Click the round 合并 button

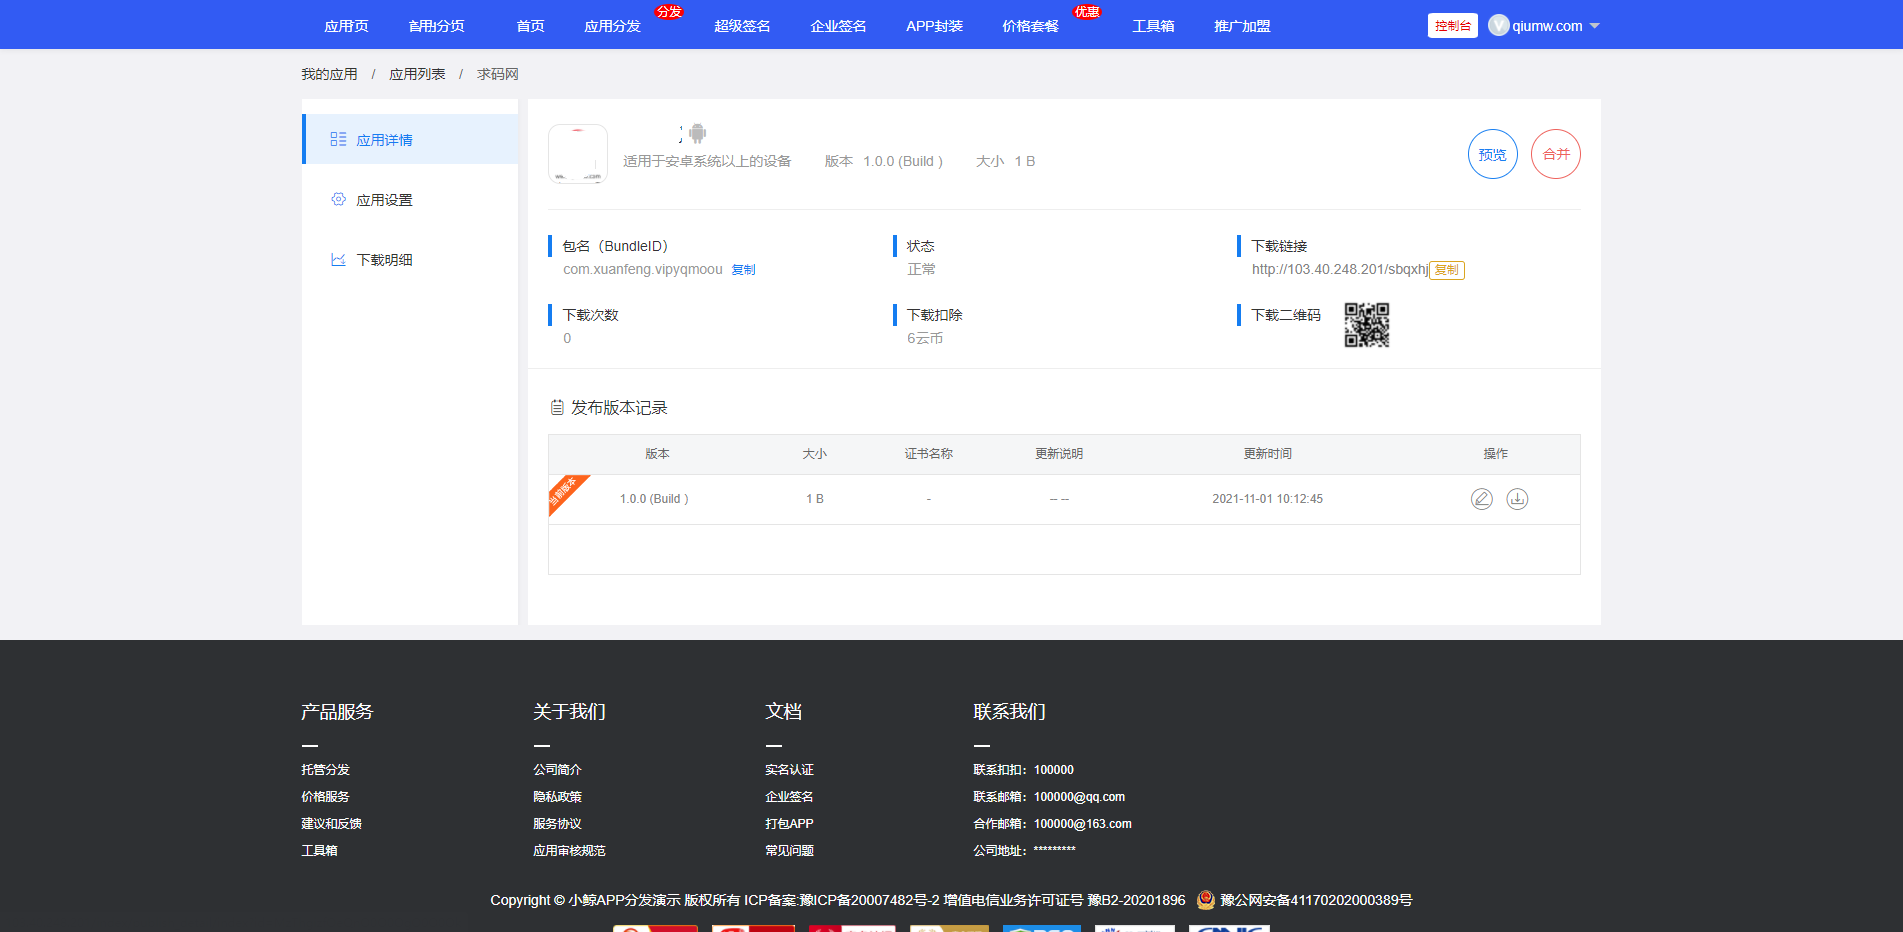pyautogui.click(x=1555, y=155)
